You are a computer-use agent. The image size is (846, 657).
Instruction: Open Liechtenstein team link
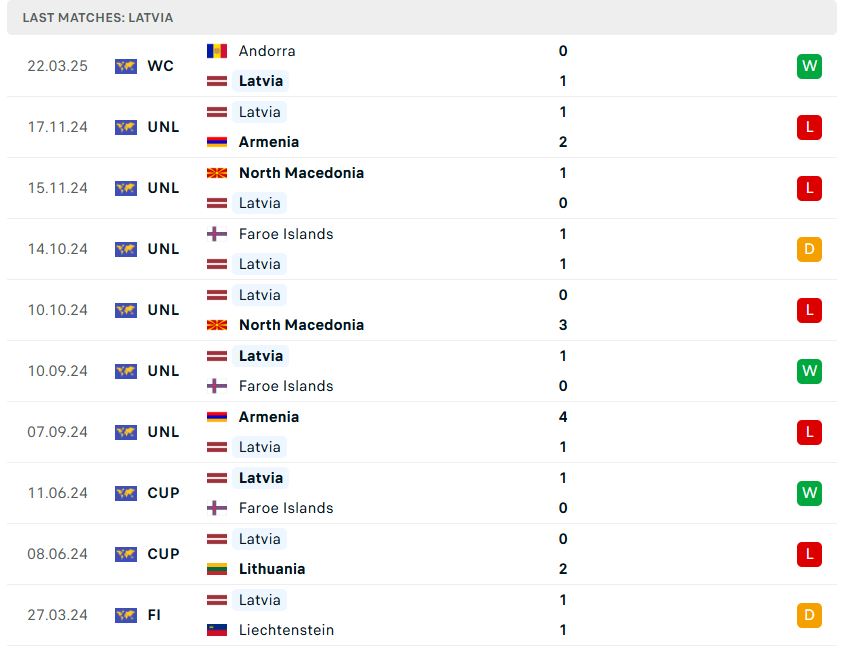point(286,630)
